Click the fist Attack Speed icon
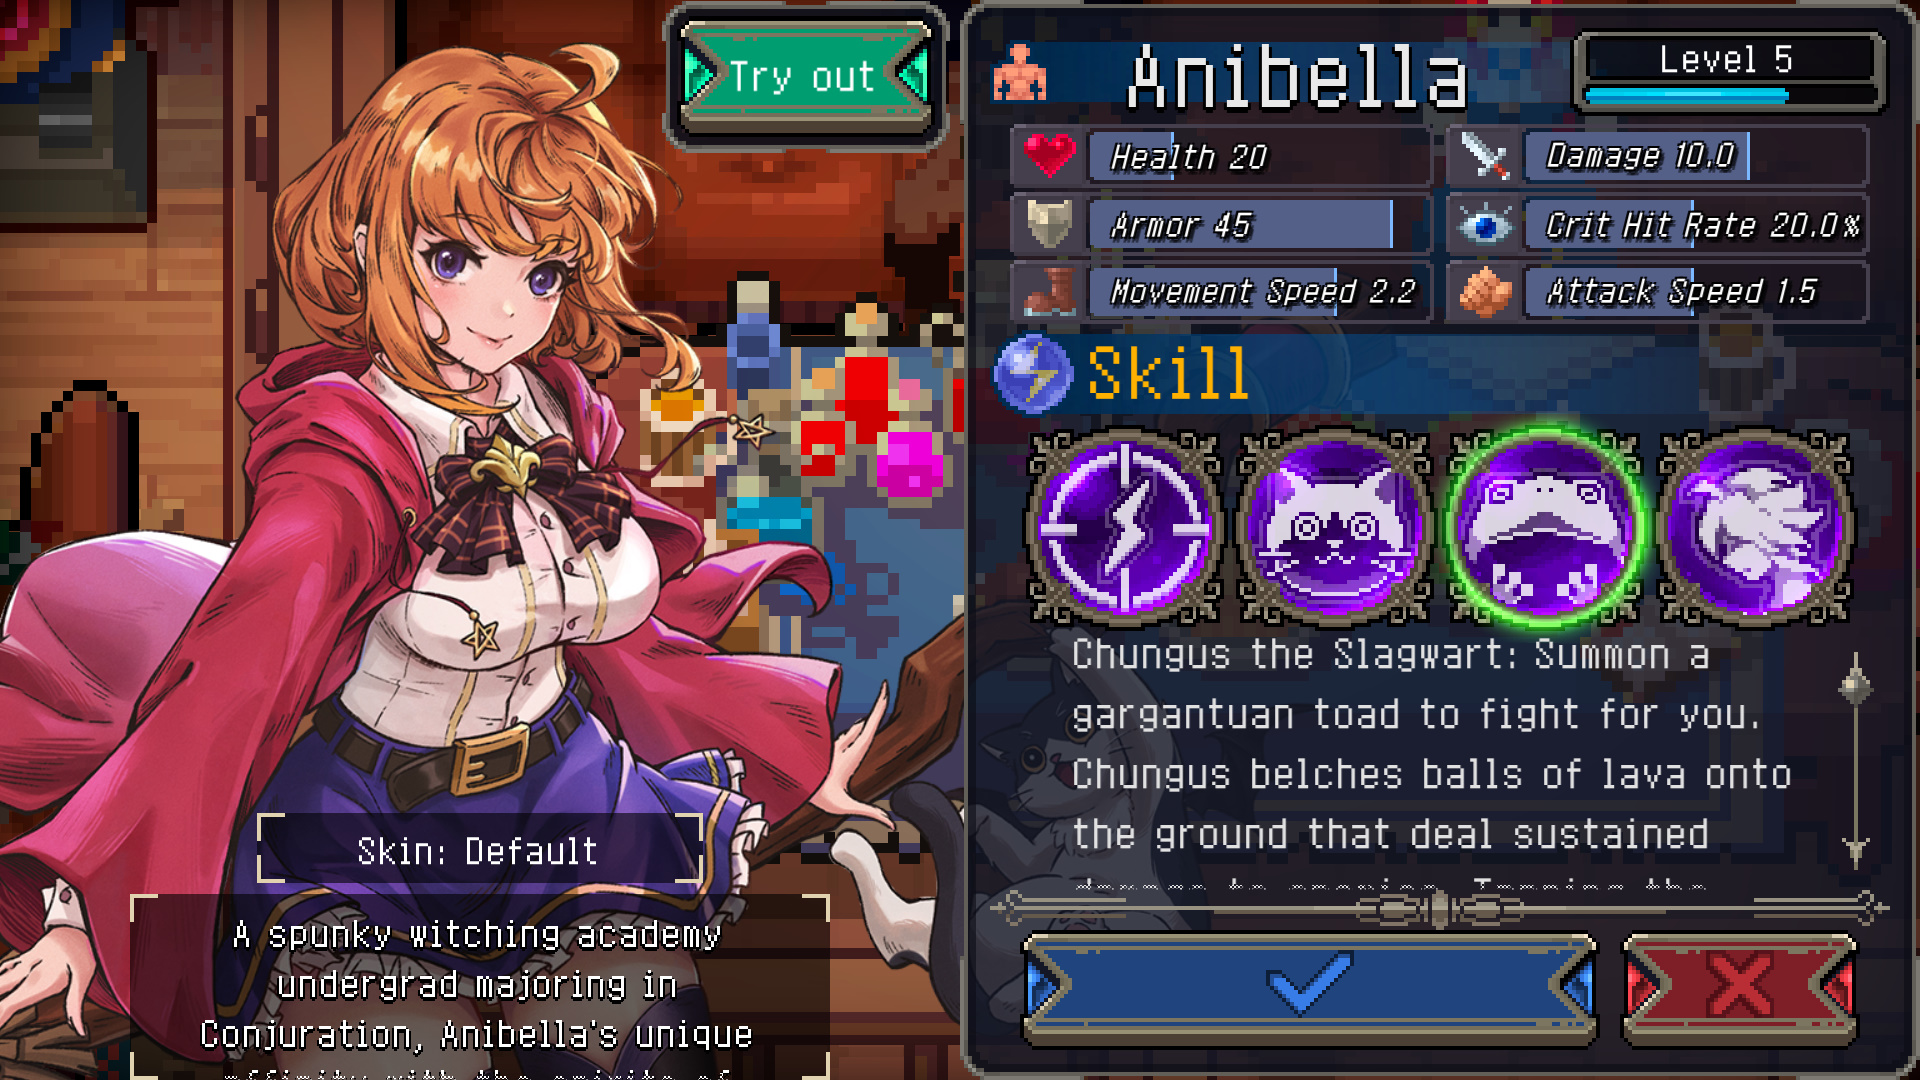The image size is (1920, 1080). tap(1485, 291)
